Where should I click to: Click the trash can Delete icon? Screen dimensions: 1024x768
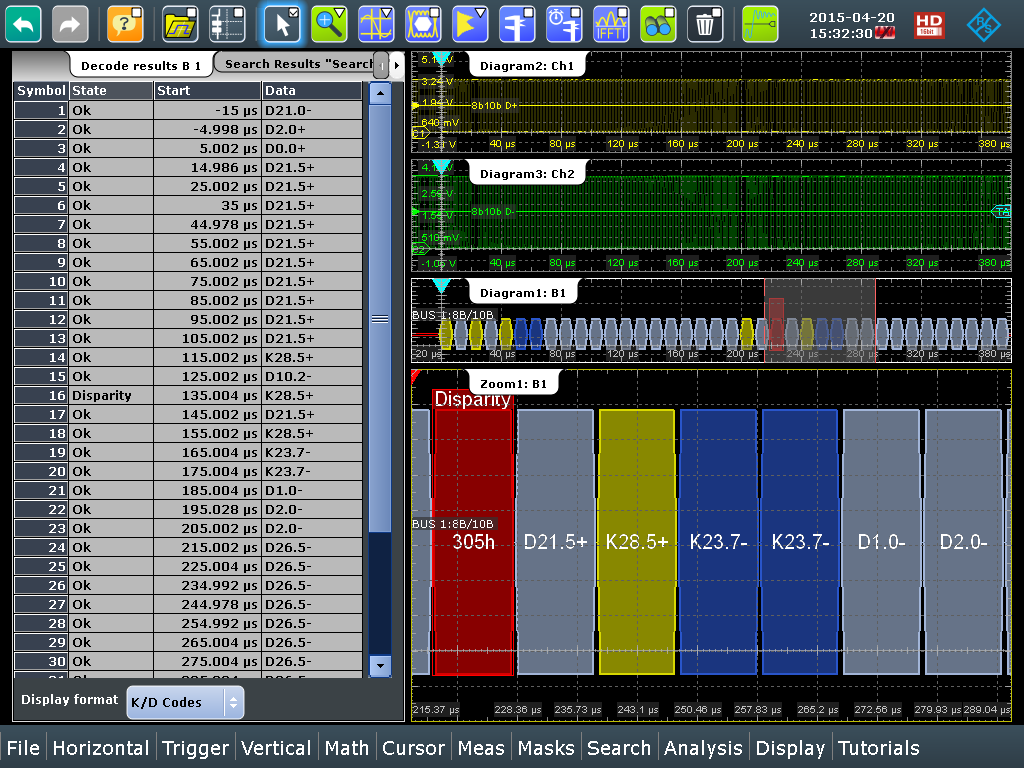coord(706,24)
